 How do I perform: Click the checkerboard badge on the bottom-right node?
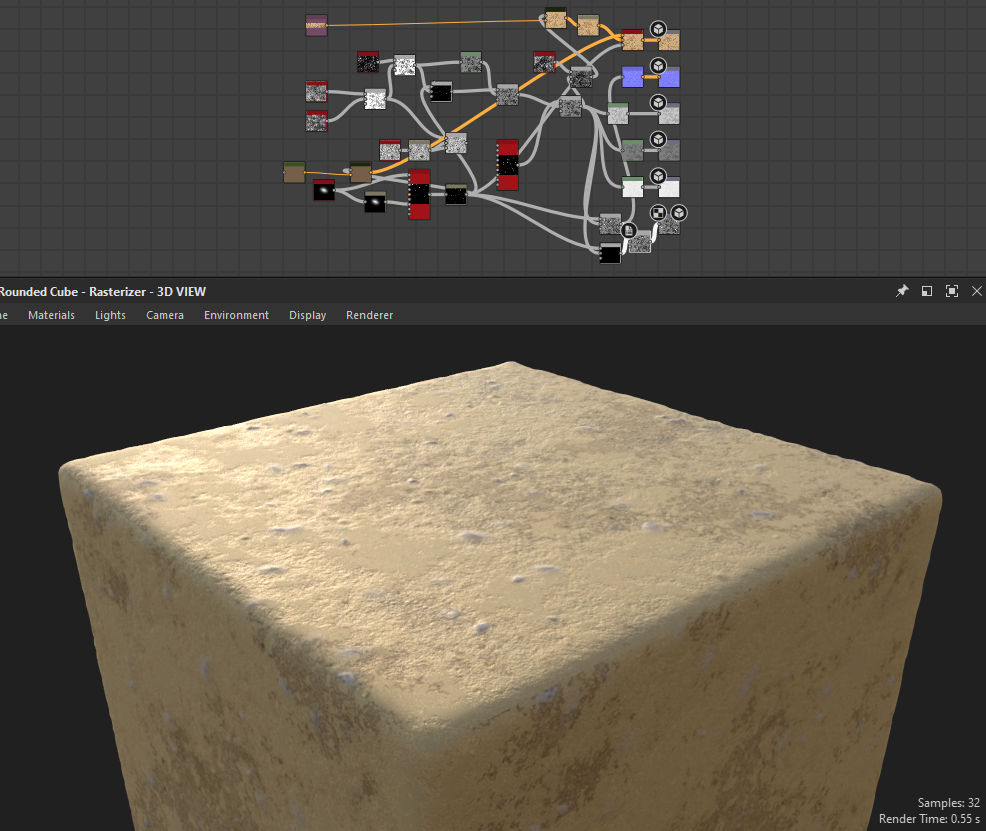(658, 213)
